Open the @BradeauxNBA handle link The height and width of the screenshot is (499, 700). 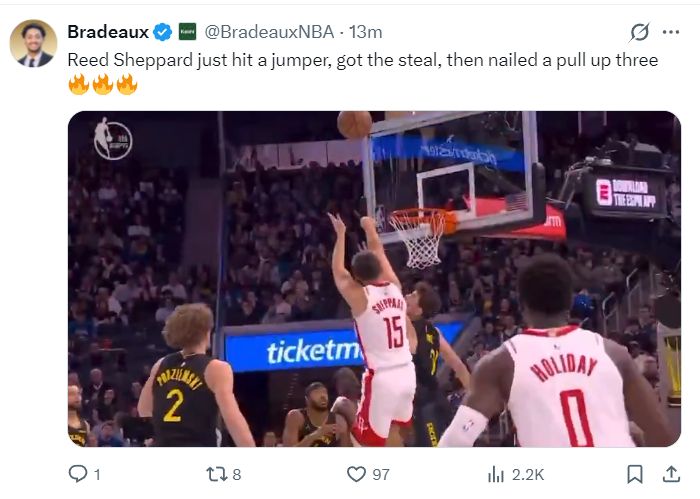coord(269,32)
